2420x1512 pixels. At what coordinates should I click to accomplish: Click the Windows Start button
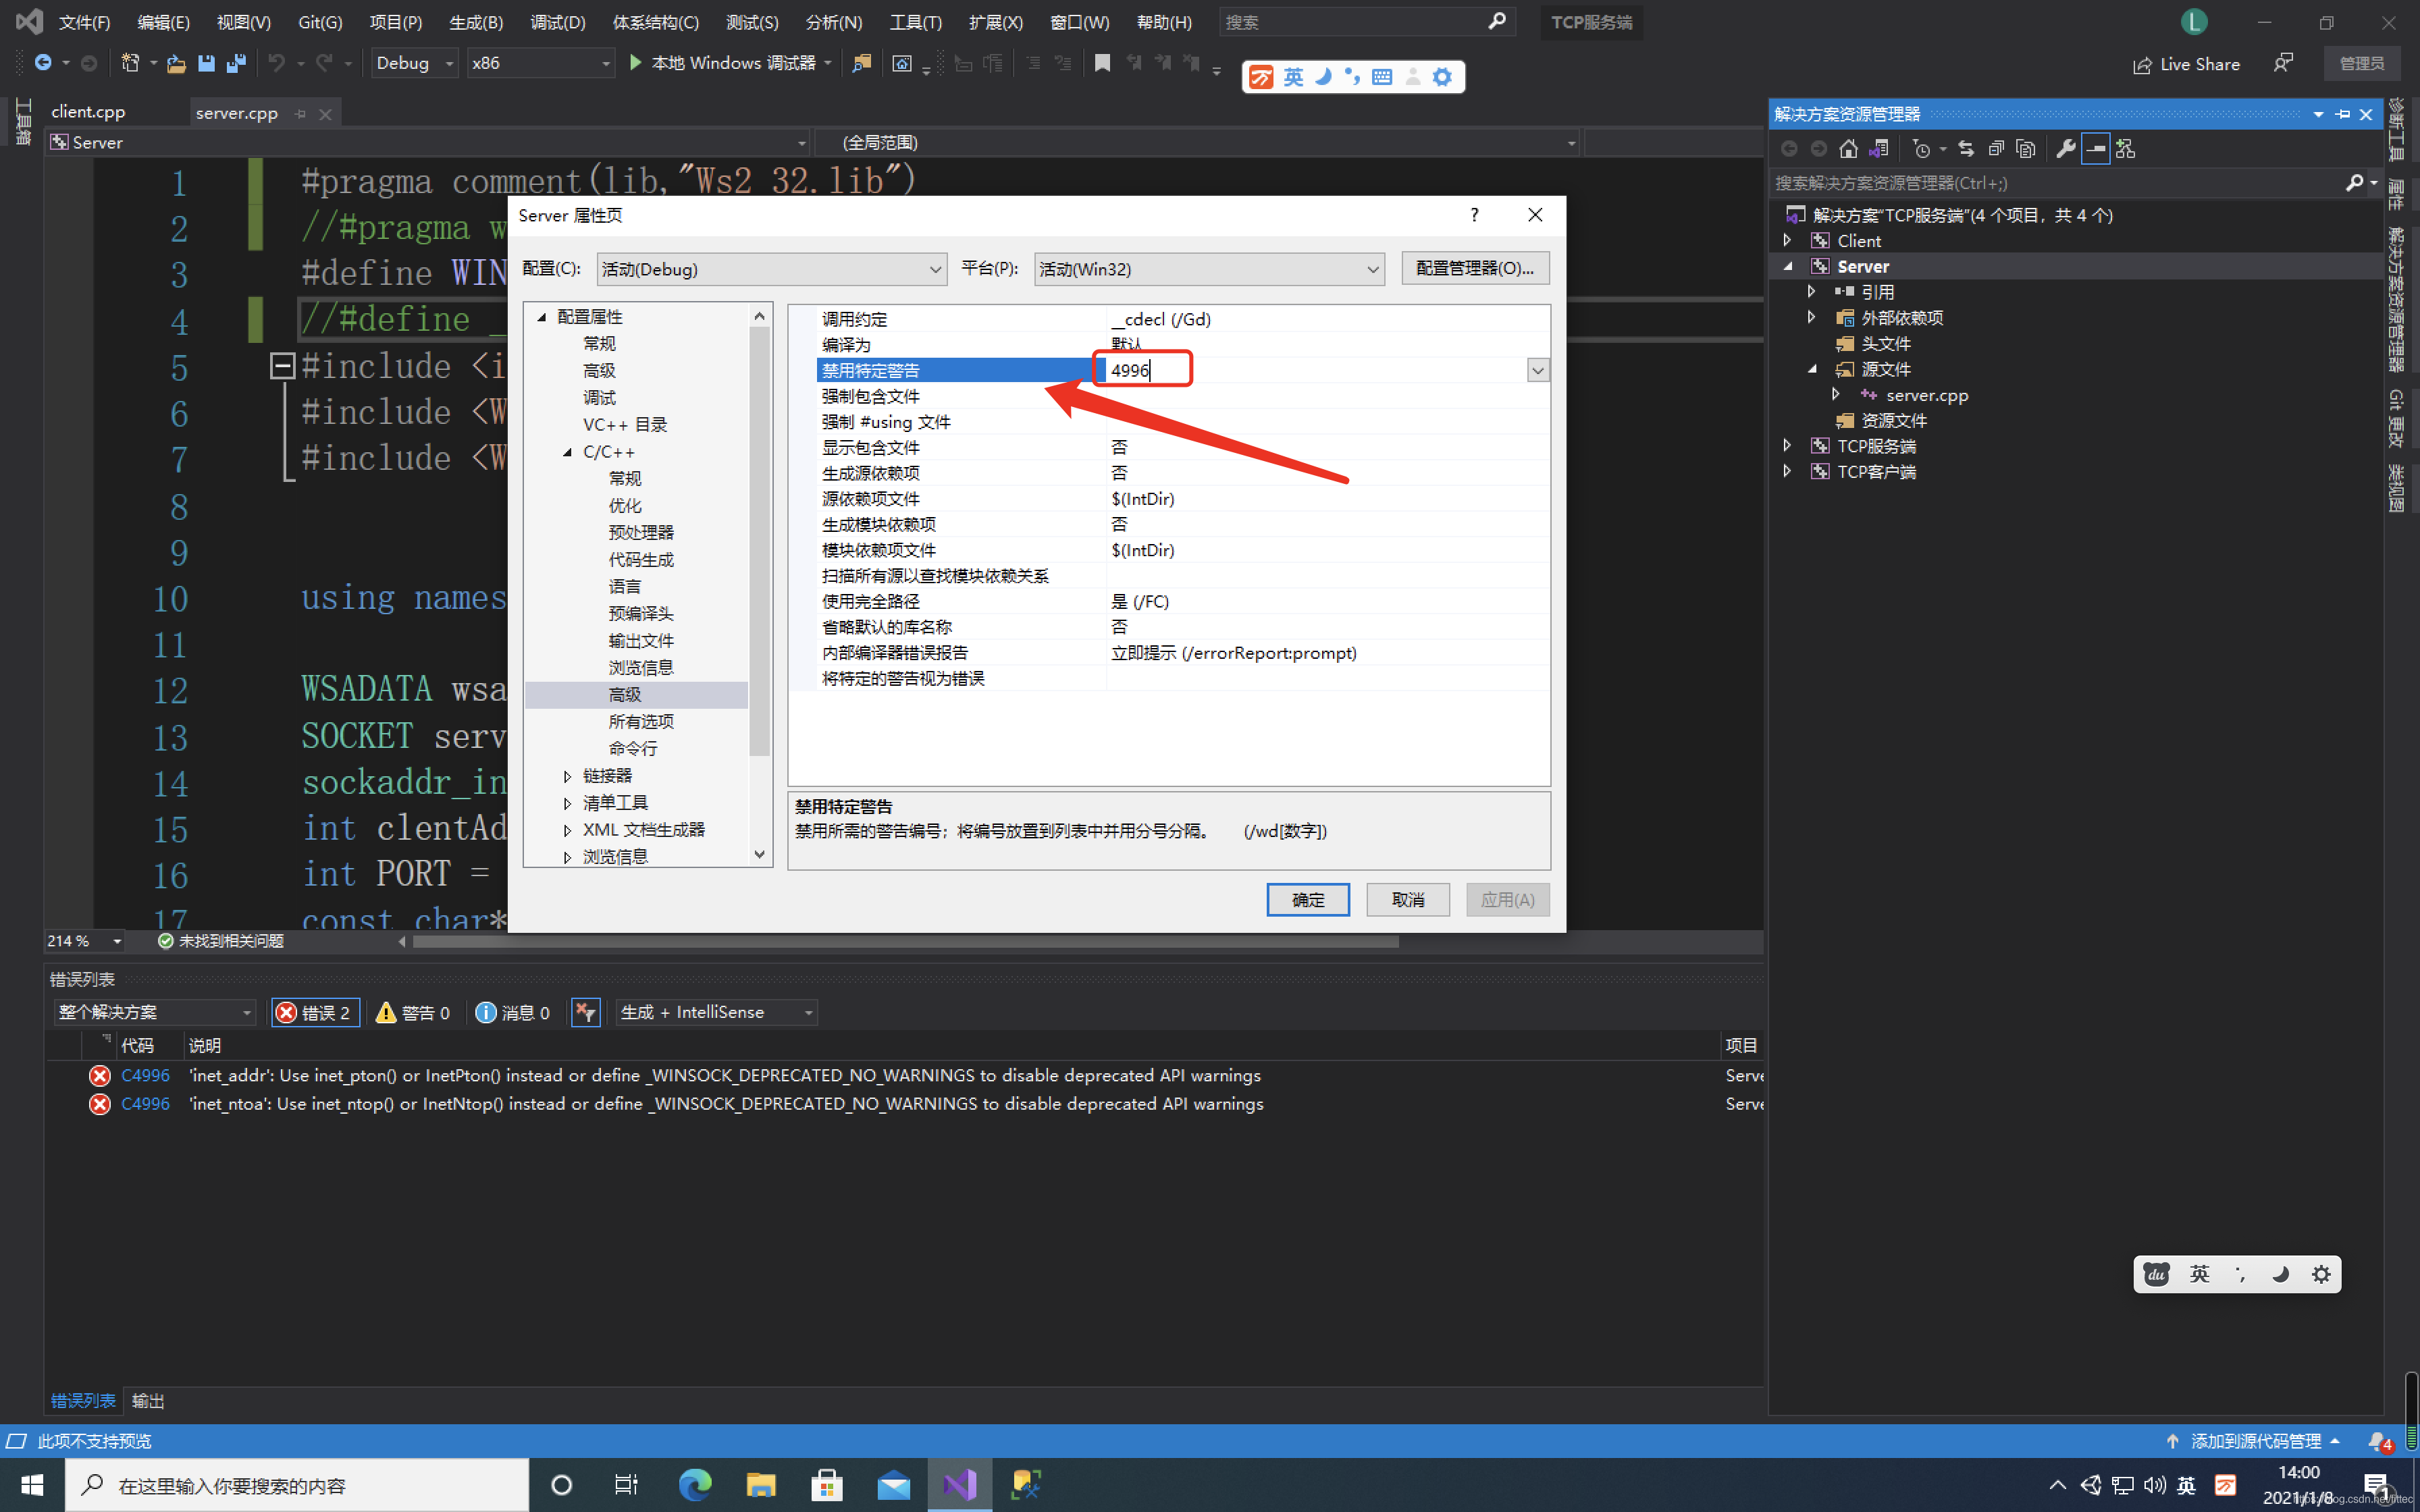(32, 1485)
